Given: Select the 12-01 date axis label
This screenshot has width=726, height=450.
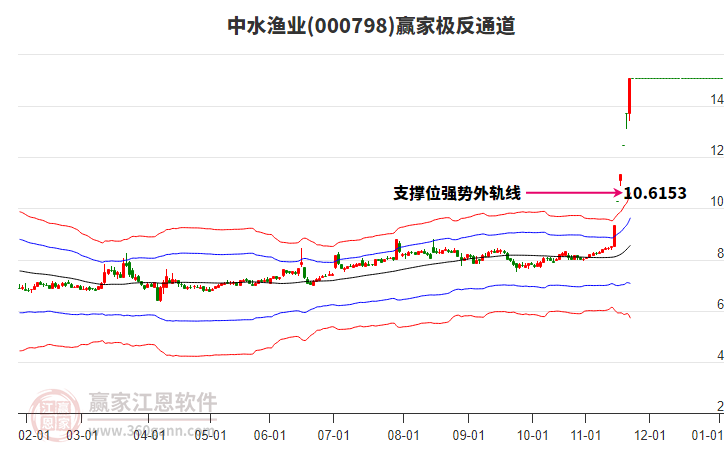Looking at the screenshot, I should tap(650, 436).
